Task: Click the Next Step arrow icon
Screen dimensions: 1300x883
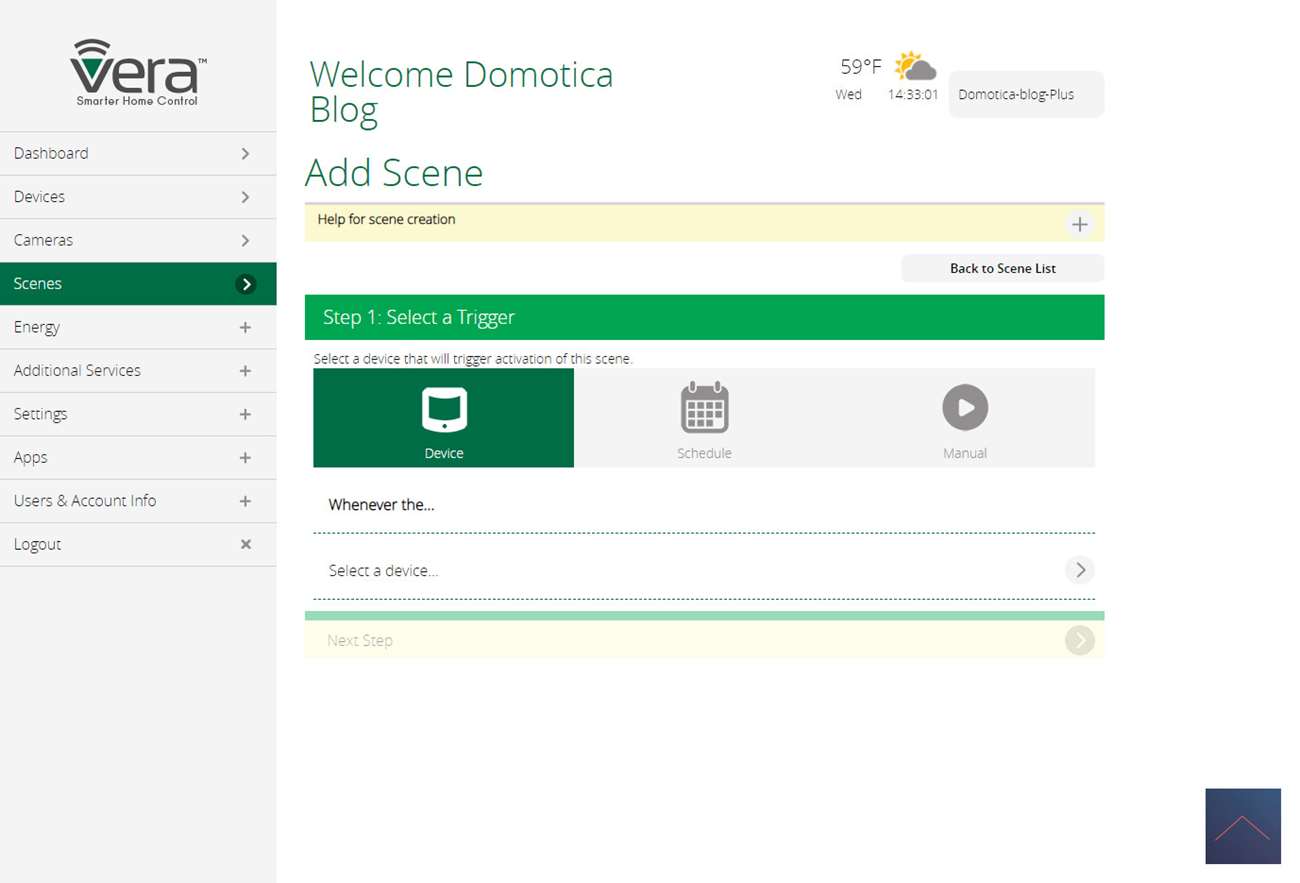Action: click(x=1079, y=640)
